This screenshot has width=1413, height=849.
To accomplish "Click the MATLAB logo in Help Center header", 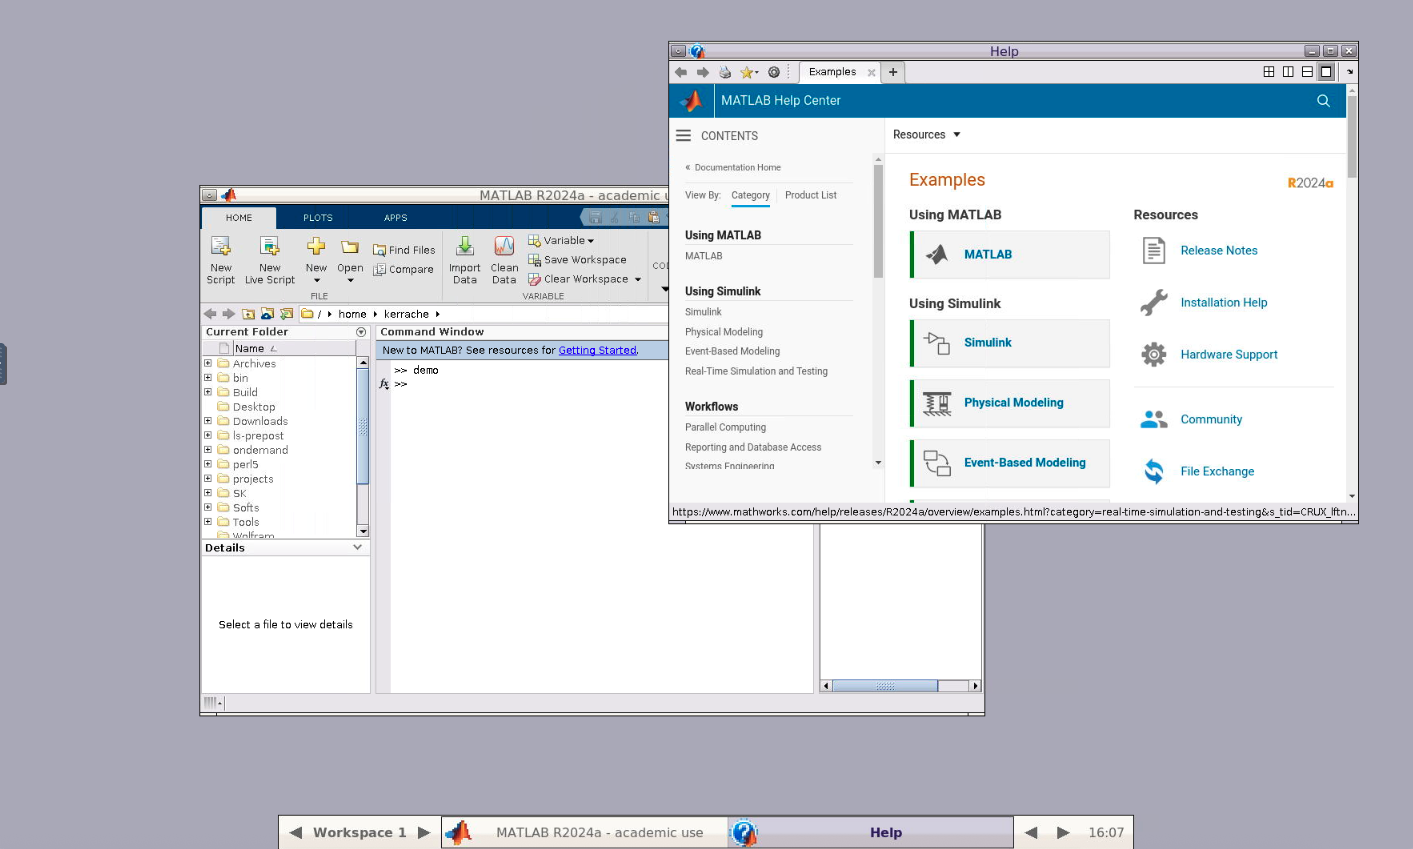I will point(691,100).
